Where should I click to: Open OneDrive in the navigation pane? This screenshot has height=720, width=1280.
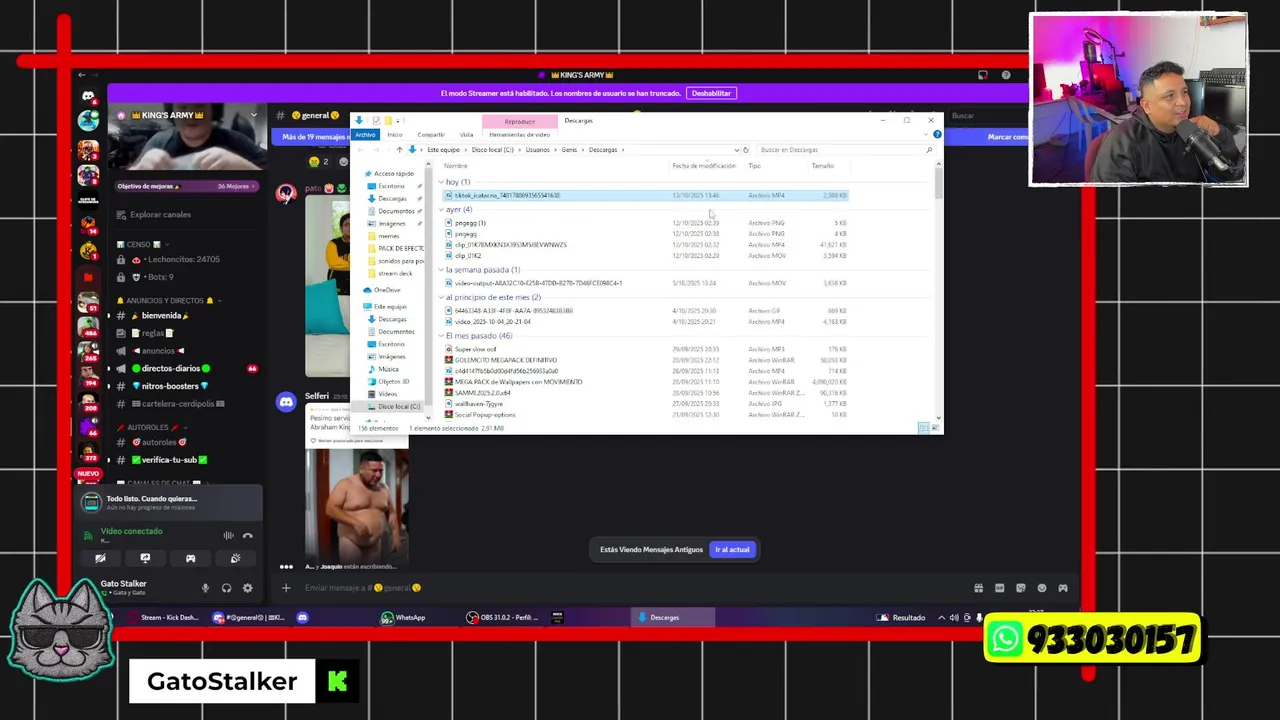click(x=387, y=290)
